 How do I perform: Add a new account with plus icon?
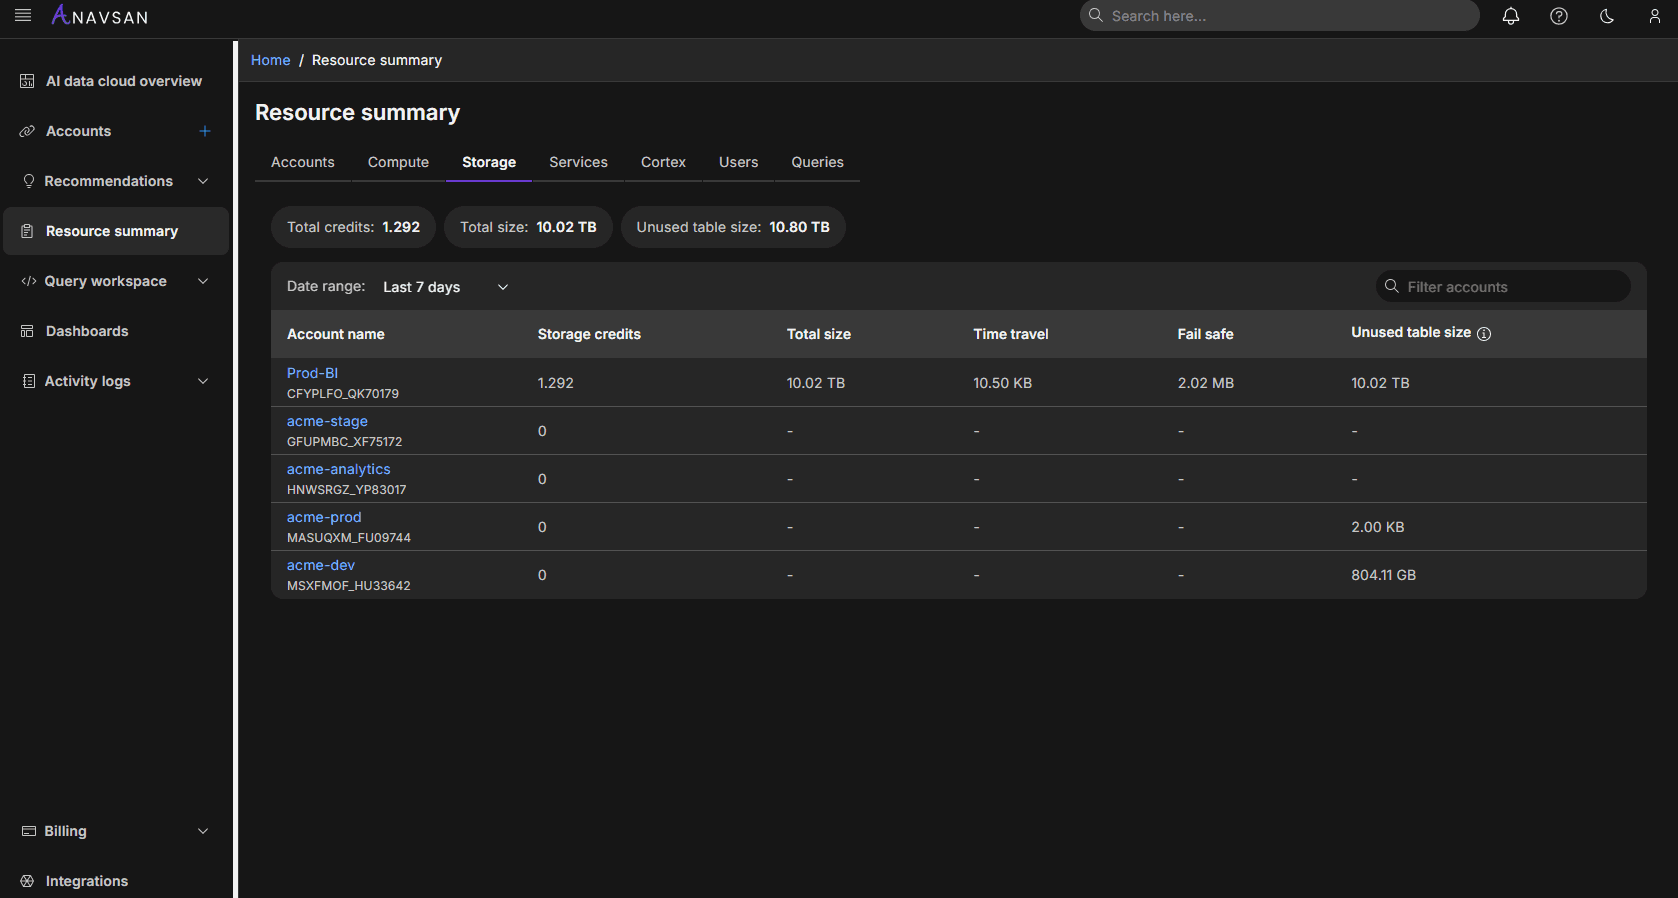[x=205, y=131]
